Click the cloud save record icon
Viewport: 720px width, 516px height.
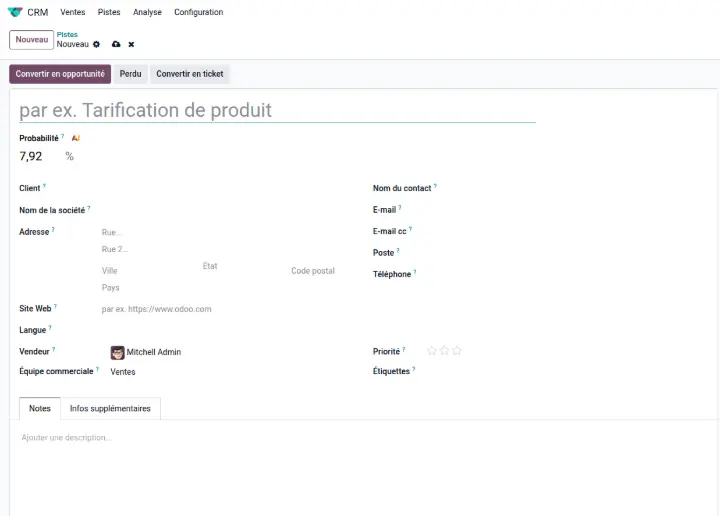(x=116, y=44)
